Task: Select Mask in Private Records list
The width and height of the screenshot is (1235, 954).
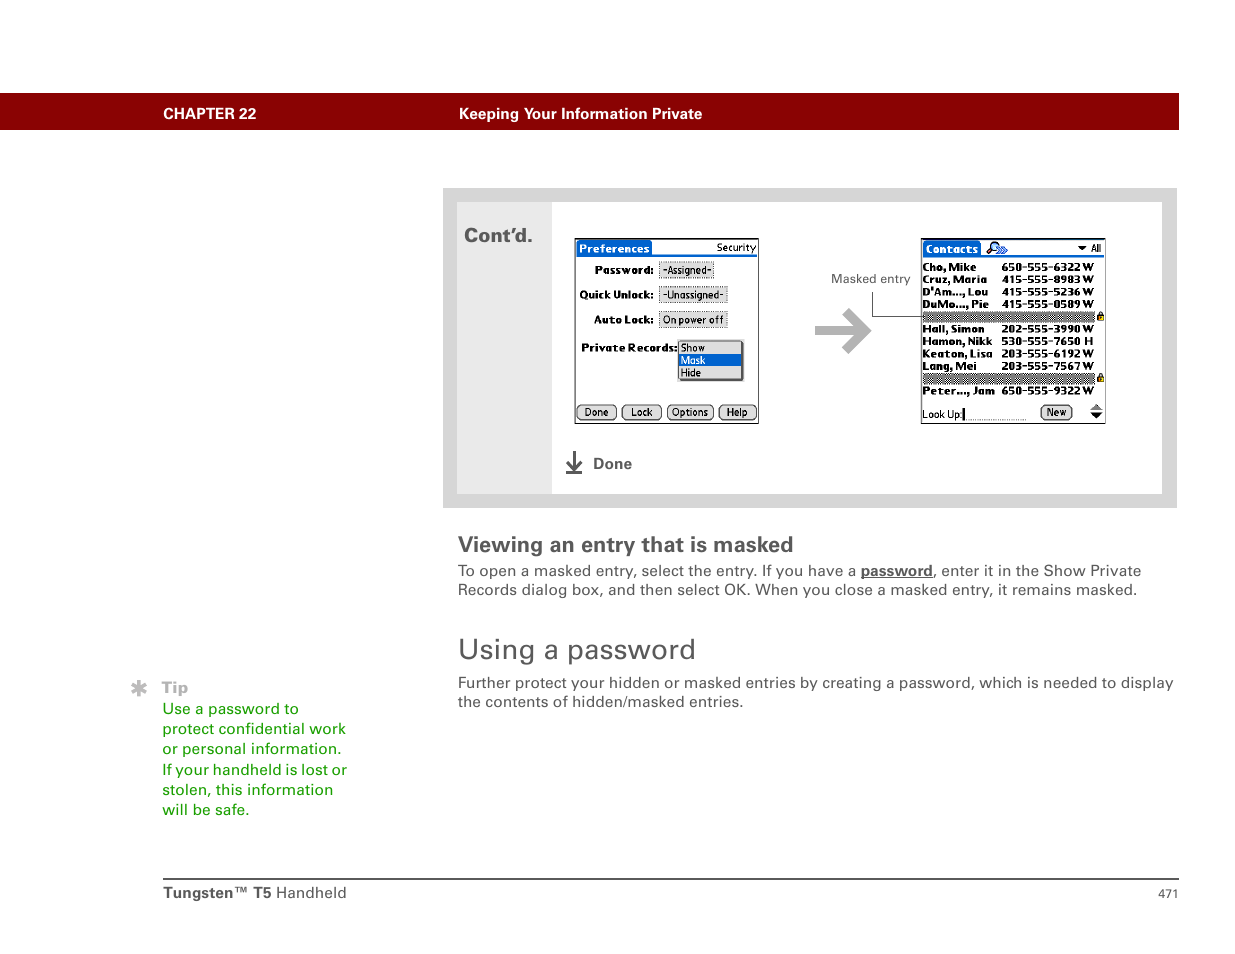Action: (710, 361)
